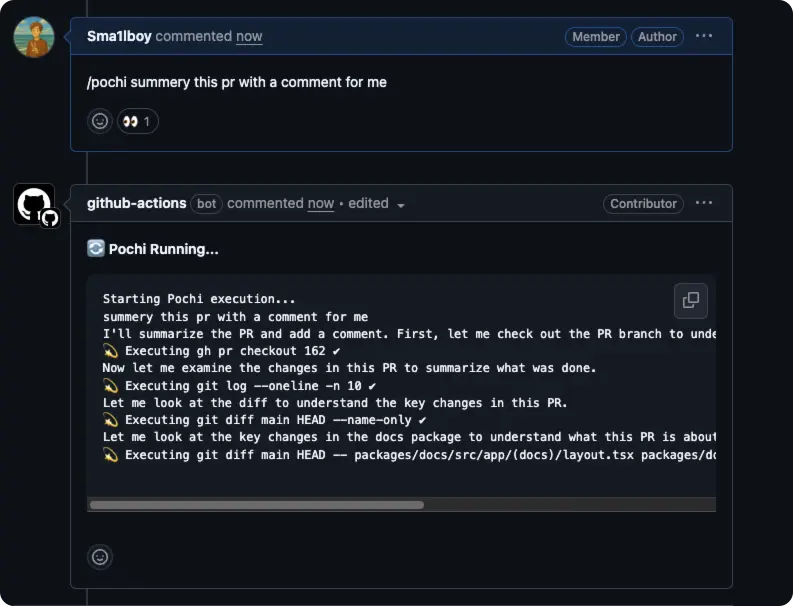The height and width of the screenshot is (606, 793).
Task: Click the Author badge label
Action: point(657,36)
